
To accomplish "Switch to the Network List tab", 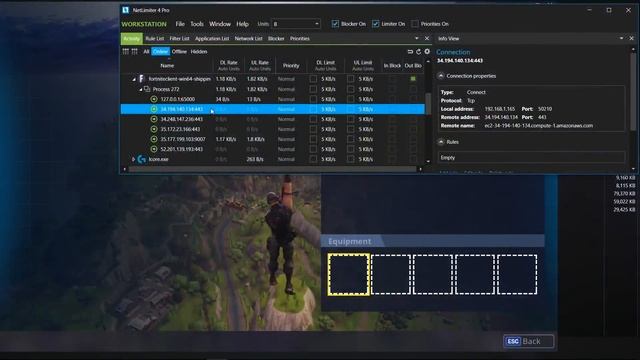I will click(x=248, y=38).
